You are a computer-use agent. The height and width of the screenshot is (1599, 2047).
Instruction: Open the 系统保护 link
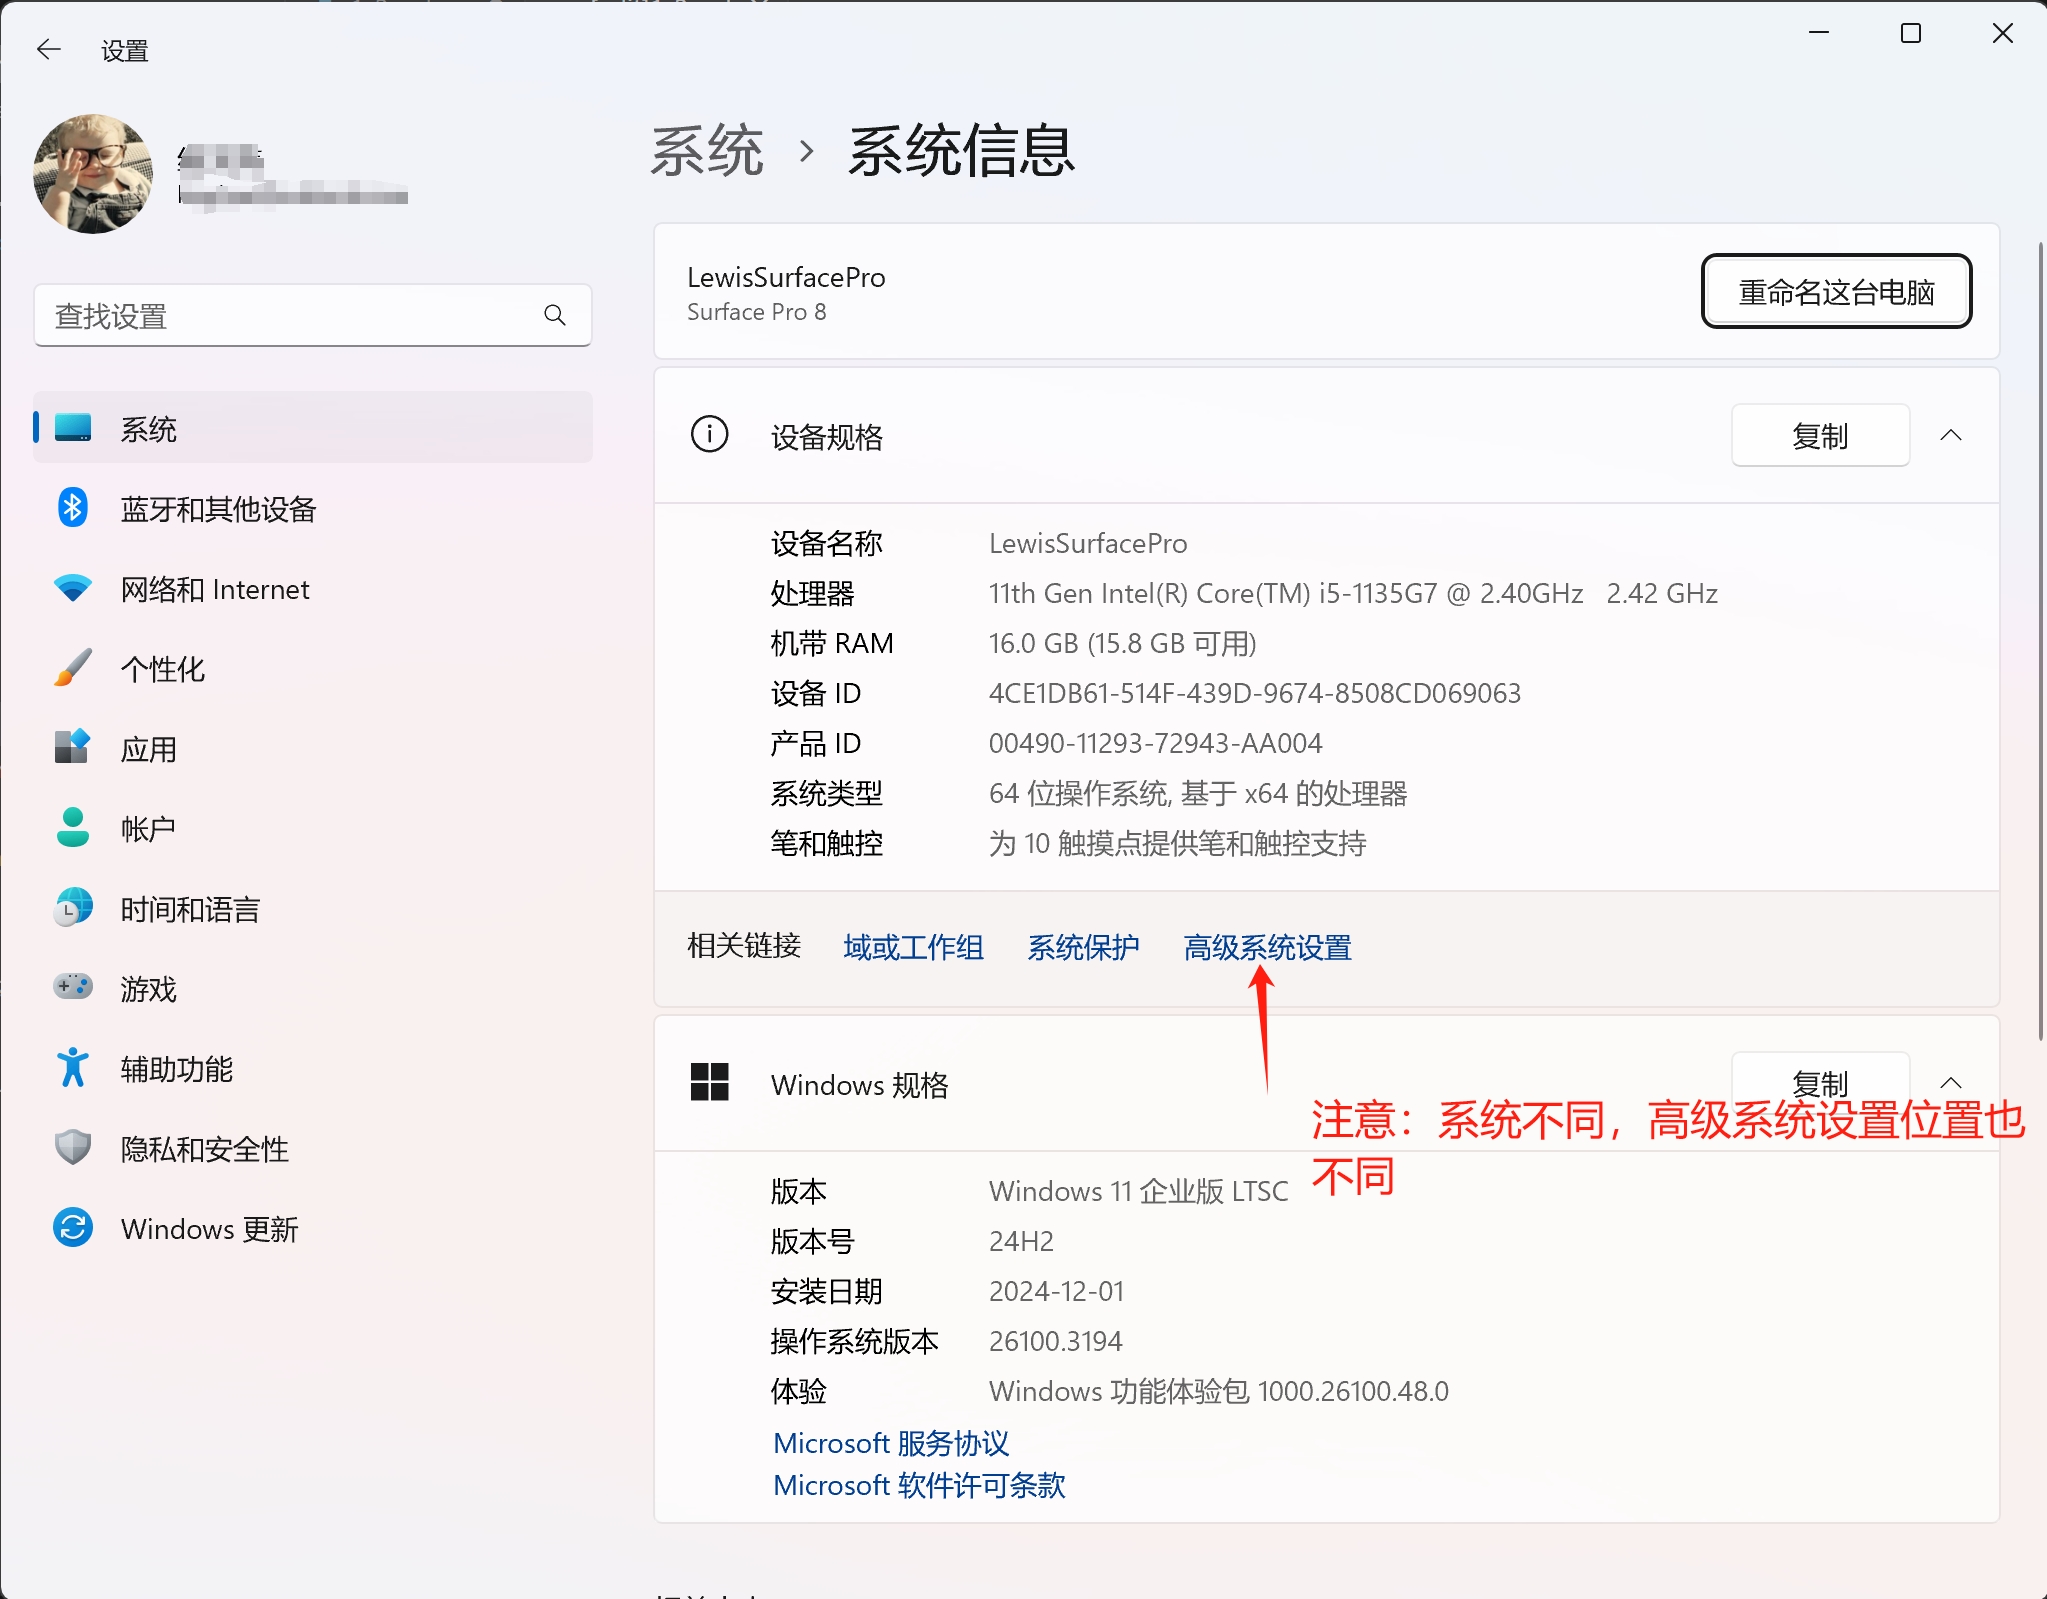pos(1083,947)
